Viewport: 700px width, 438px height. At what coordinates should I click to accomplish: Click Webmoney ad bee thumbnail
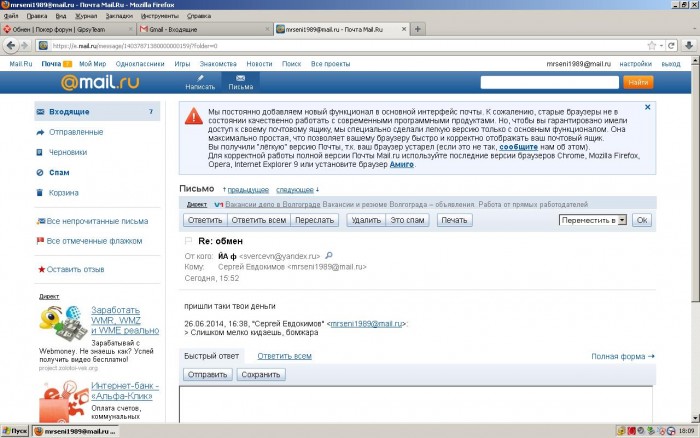tap(63, 323)
